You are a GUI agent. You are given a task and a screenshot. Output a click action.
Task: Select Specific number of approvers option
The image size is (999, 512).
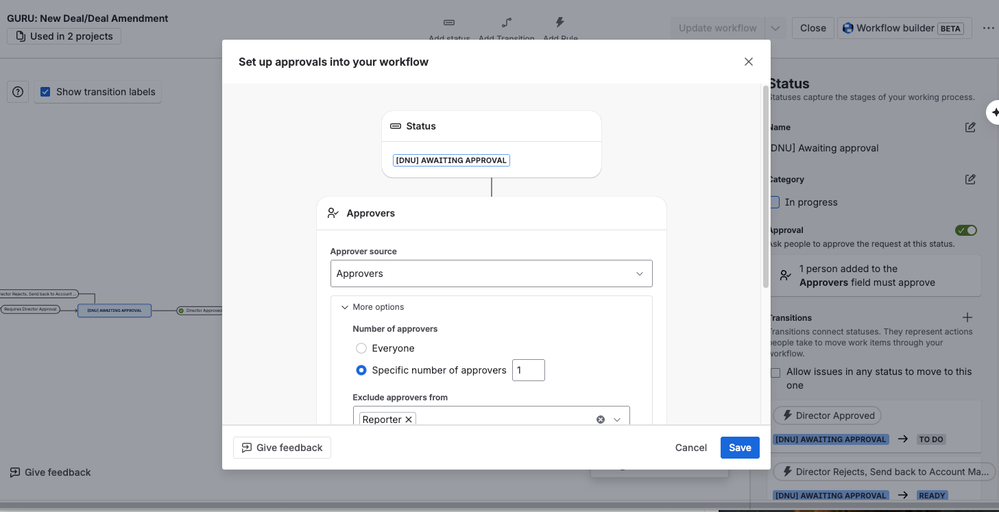tap(361, 370)
